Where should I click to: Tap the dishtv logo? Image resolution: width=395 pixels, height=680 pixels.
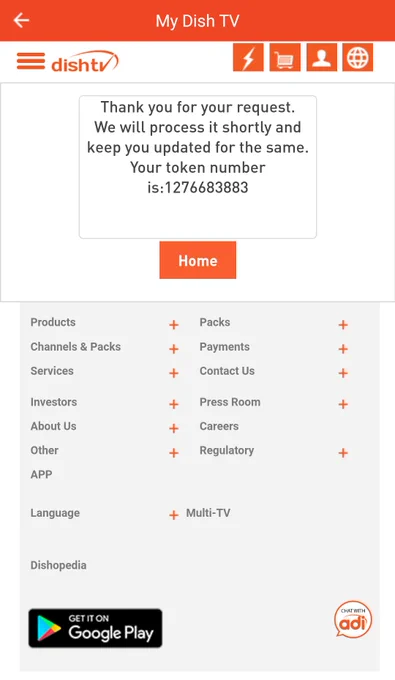coord(85,62)
